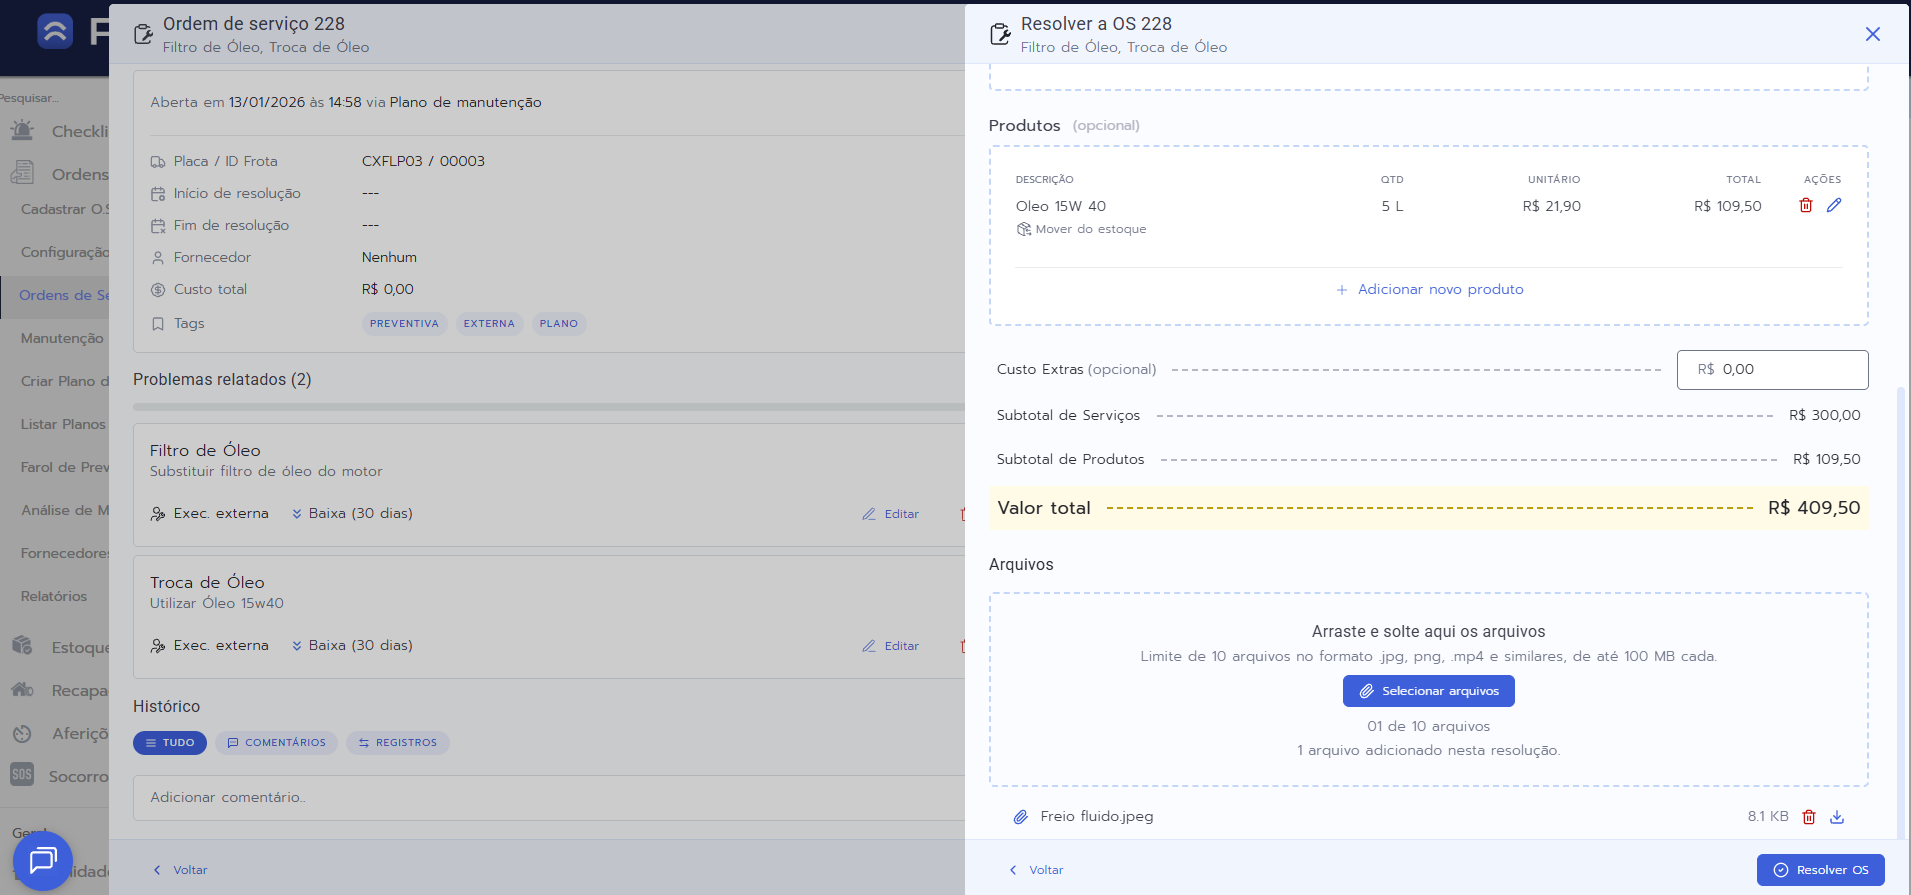The width and height of the screenshot is (1911, 895).
Task: Download the Freio fluido.jpeg file
Action: [1836, 817]
